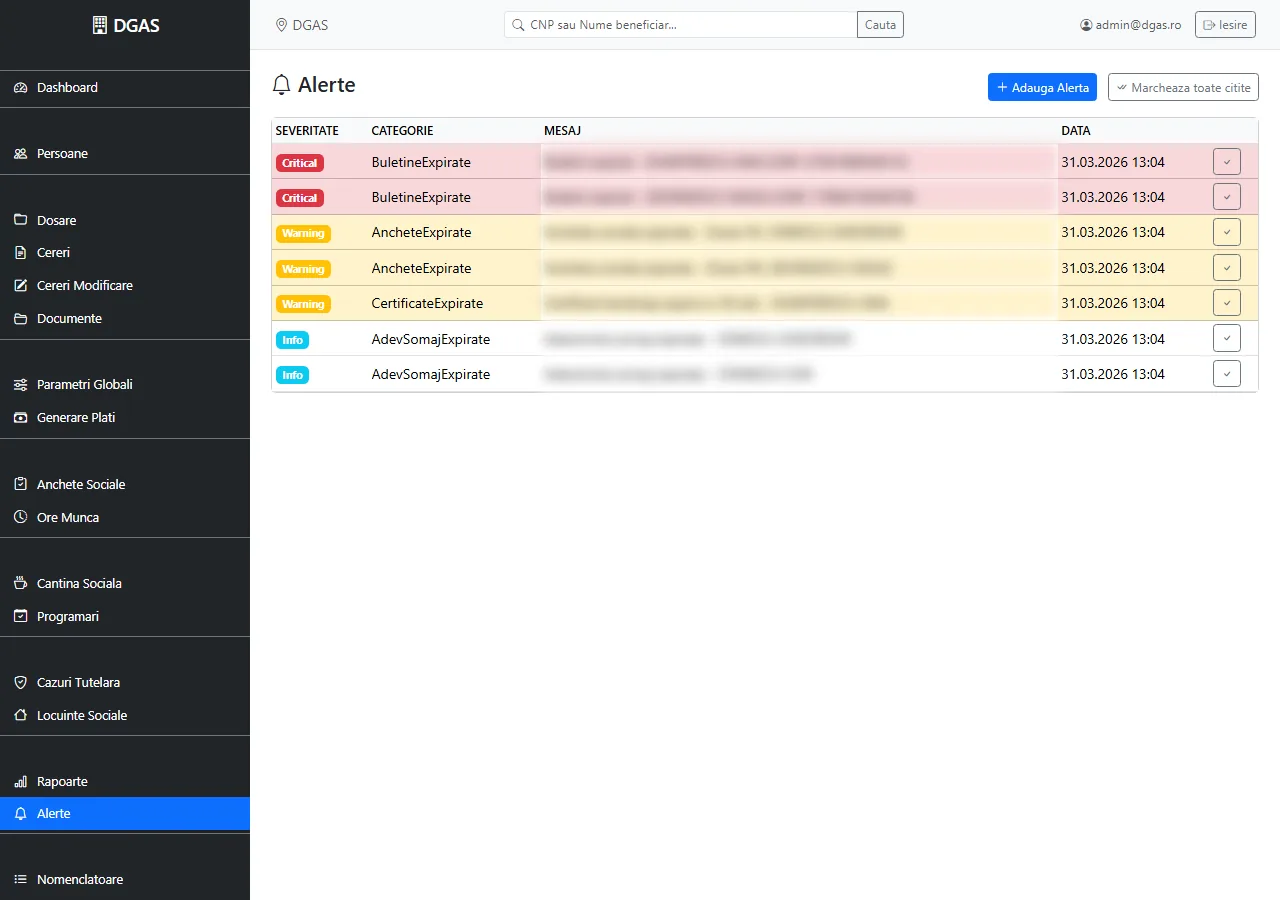Click the Programari calendar icon

click(20, 616)
